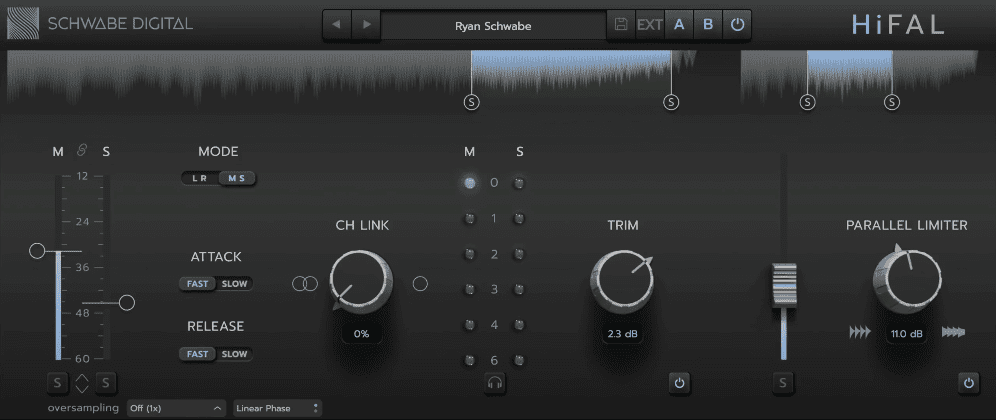Edit the 11.0 dB parallel limiter value

[906, 334]
